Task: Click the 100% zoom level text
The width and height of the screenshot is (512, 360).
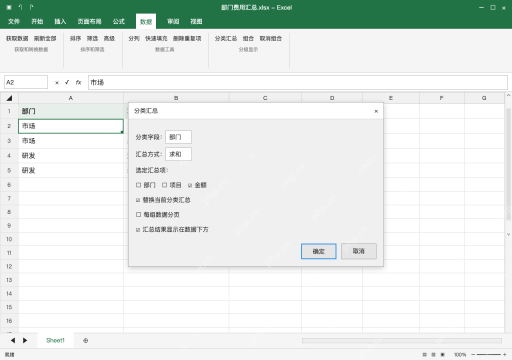Action: 460,355
